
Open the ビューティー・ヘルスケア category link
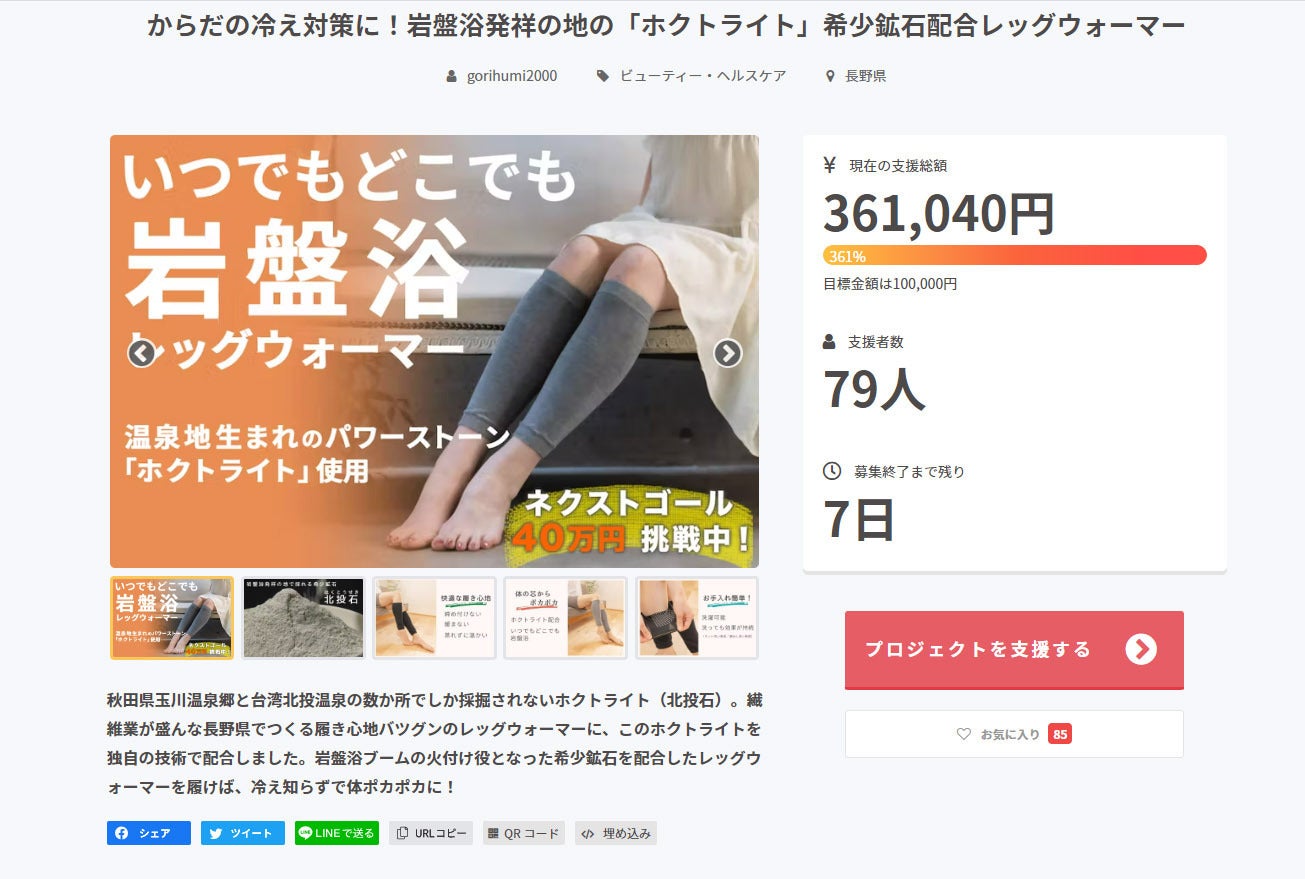(x=703, y=76)
